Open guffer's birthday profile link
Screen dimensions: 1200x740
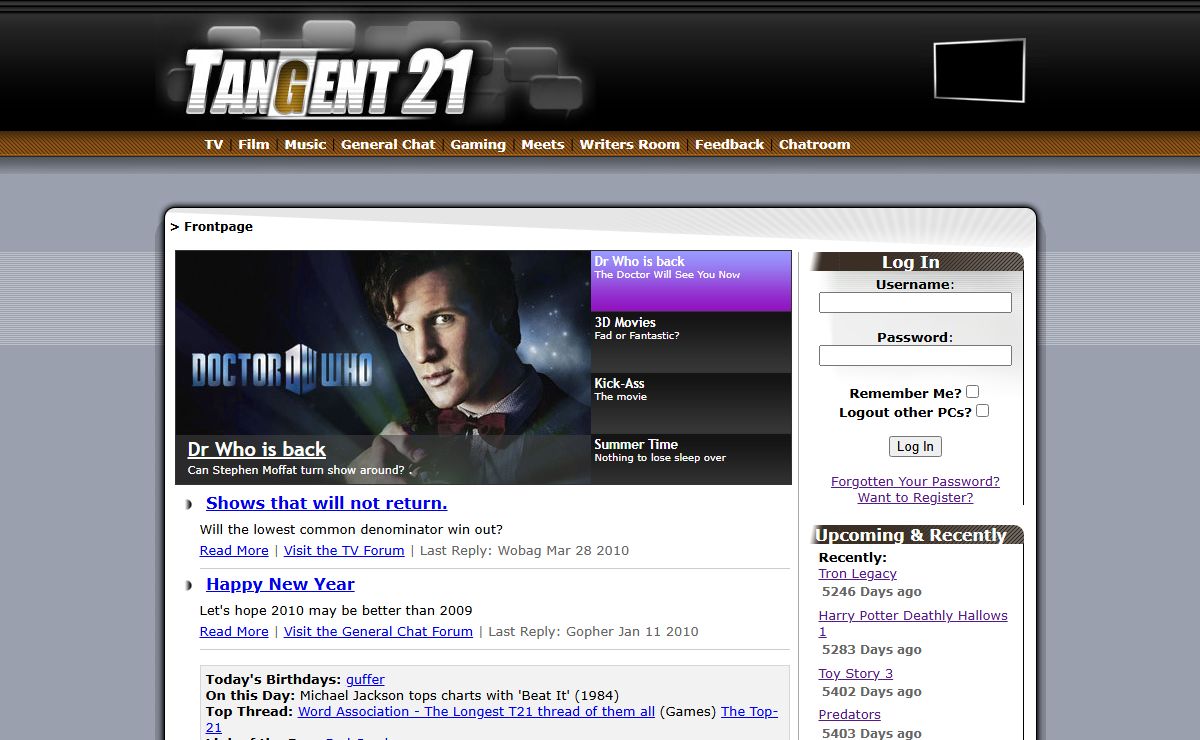click(x=365, y=679)
